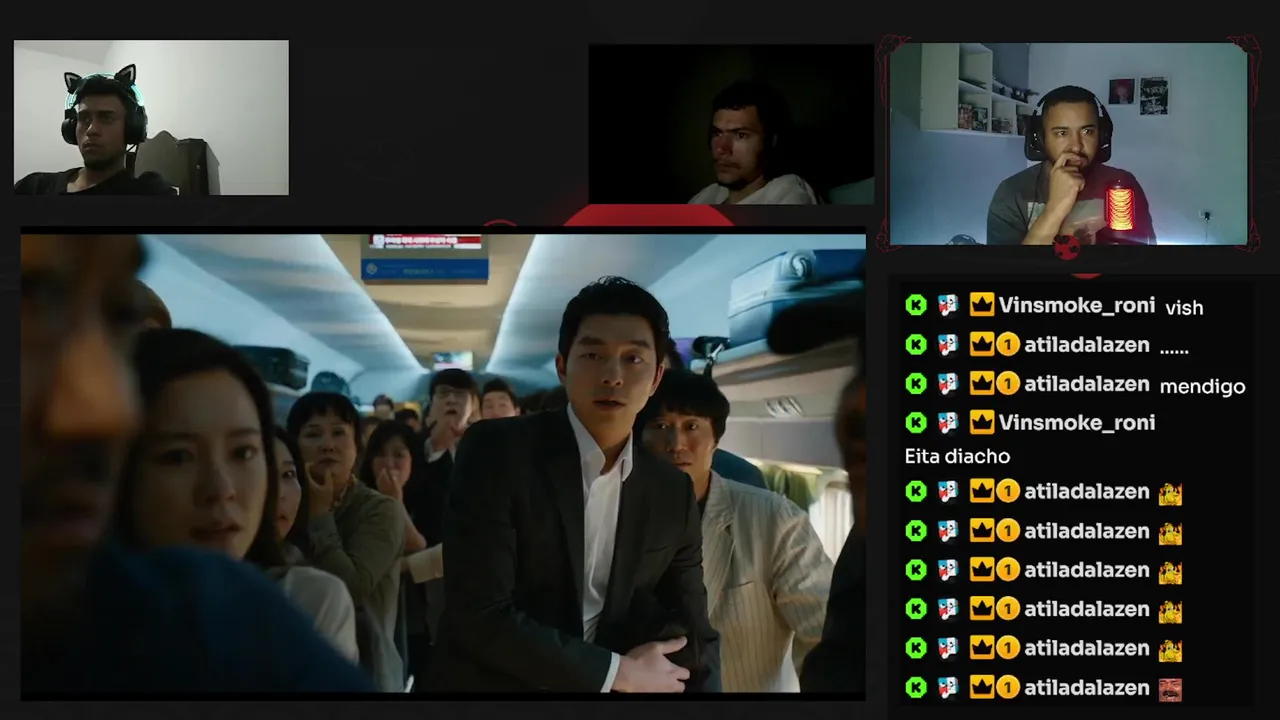This screenshot has height=720, width=1280.
Task: Click the crown badge on the '......' message row
Action: tap(982, 345)
